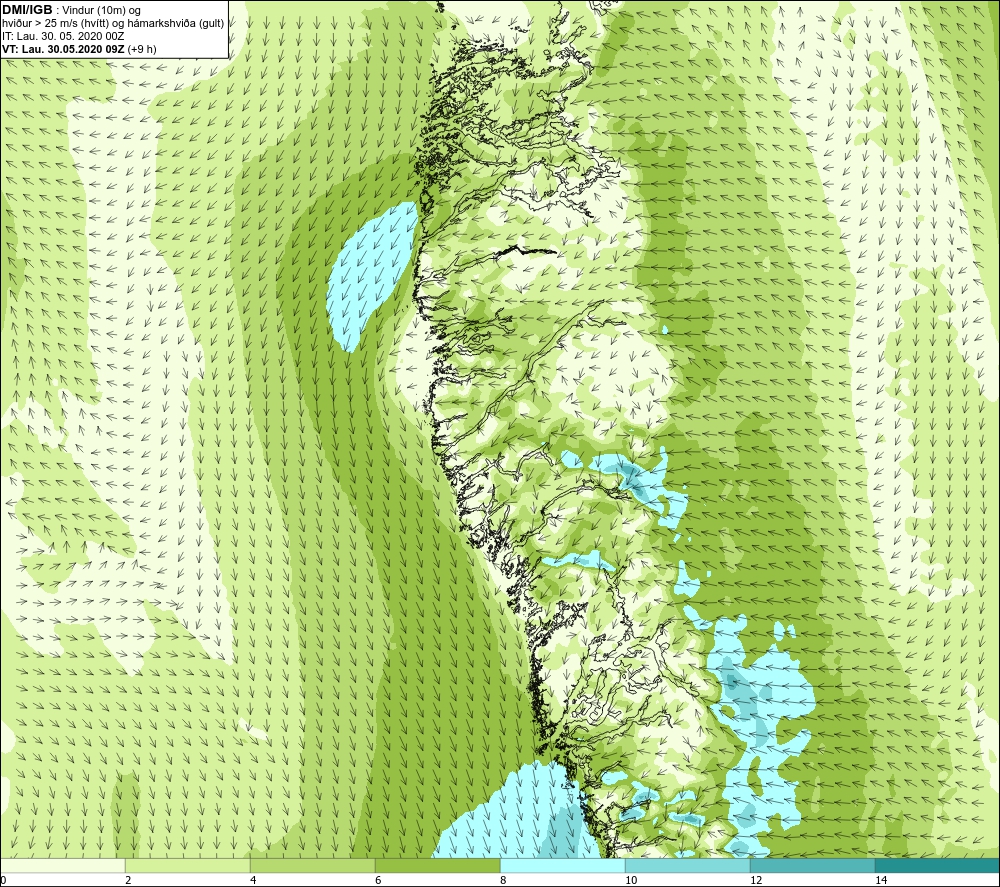Image resolution: width=1000 pixels, height=887 pixels.
Task: Click the scale label '14'
Action: pos(881,880)
